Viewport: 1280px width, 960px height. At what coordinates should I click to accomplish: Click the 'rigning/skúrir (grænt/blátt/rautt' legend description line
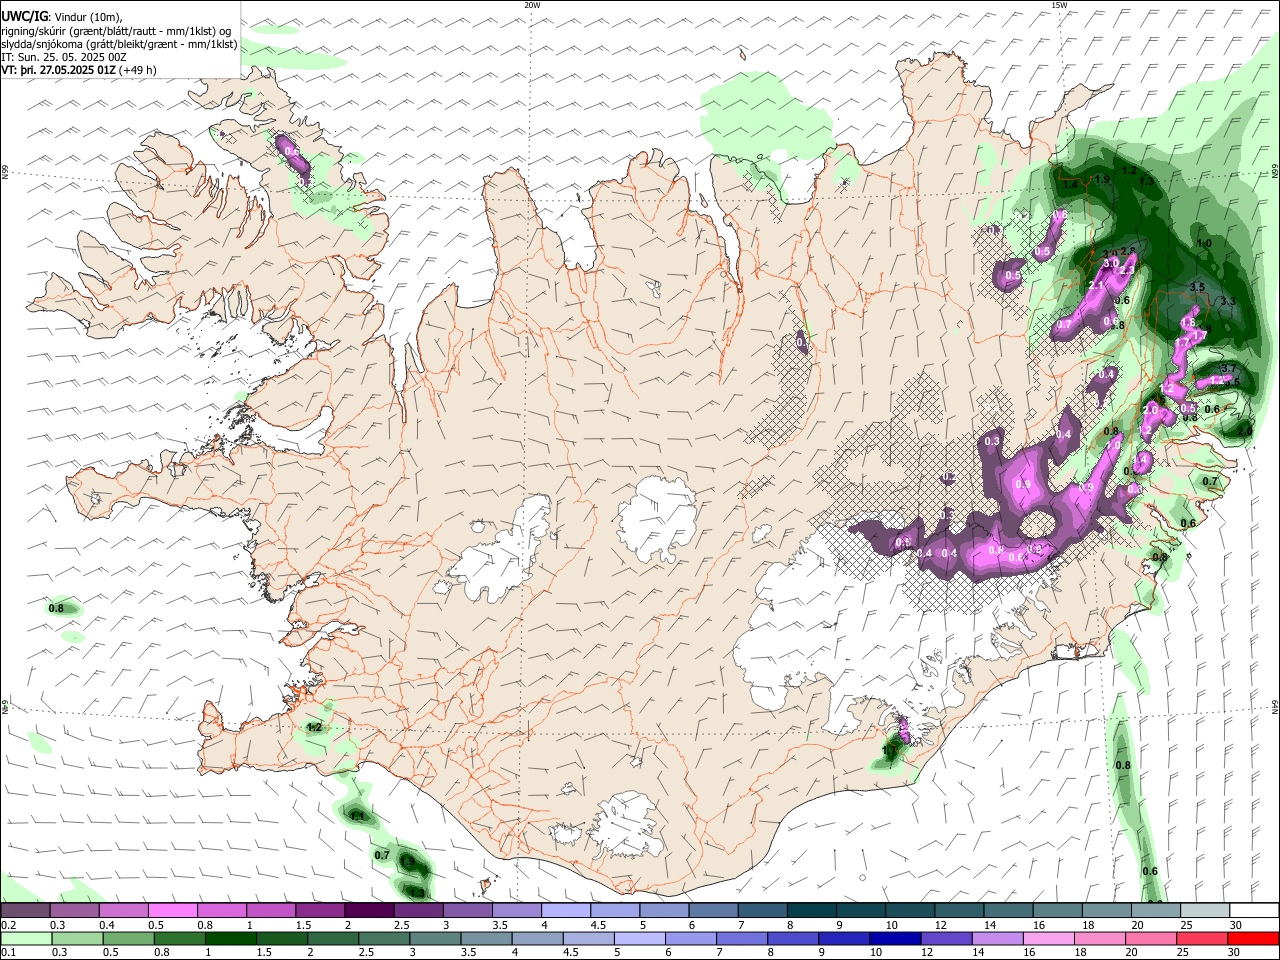coord(118,31)
